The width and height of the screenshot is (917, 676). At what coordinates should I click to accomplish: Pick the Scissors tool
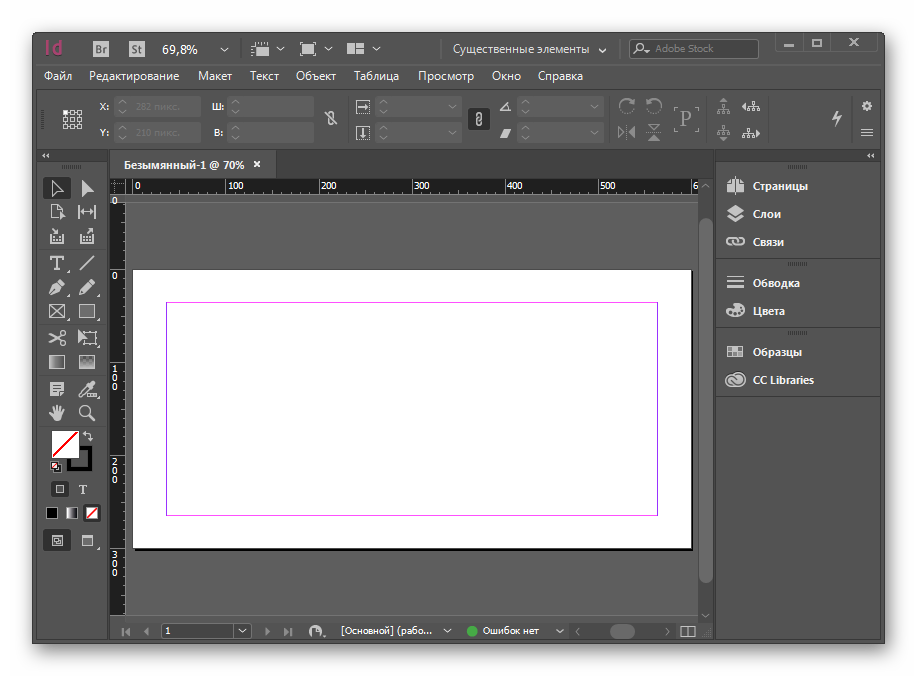(57, 338)
